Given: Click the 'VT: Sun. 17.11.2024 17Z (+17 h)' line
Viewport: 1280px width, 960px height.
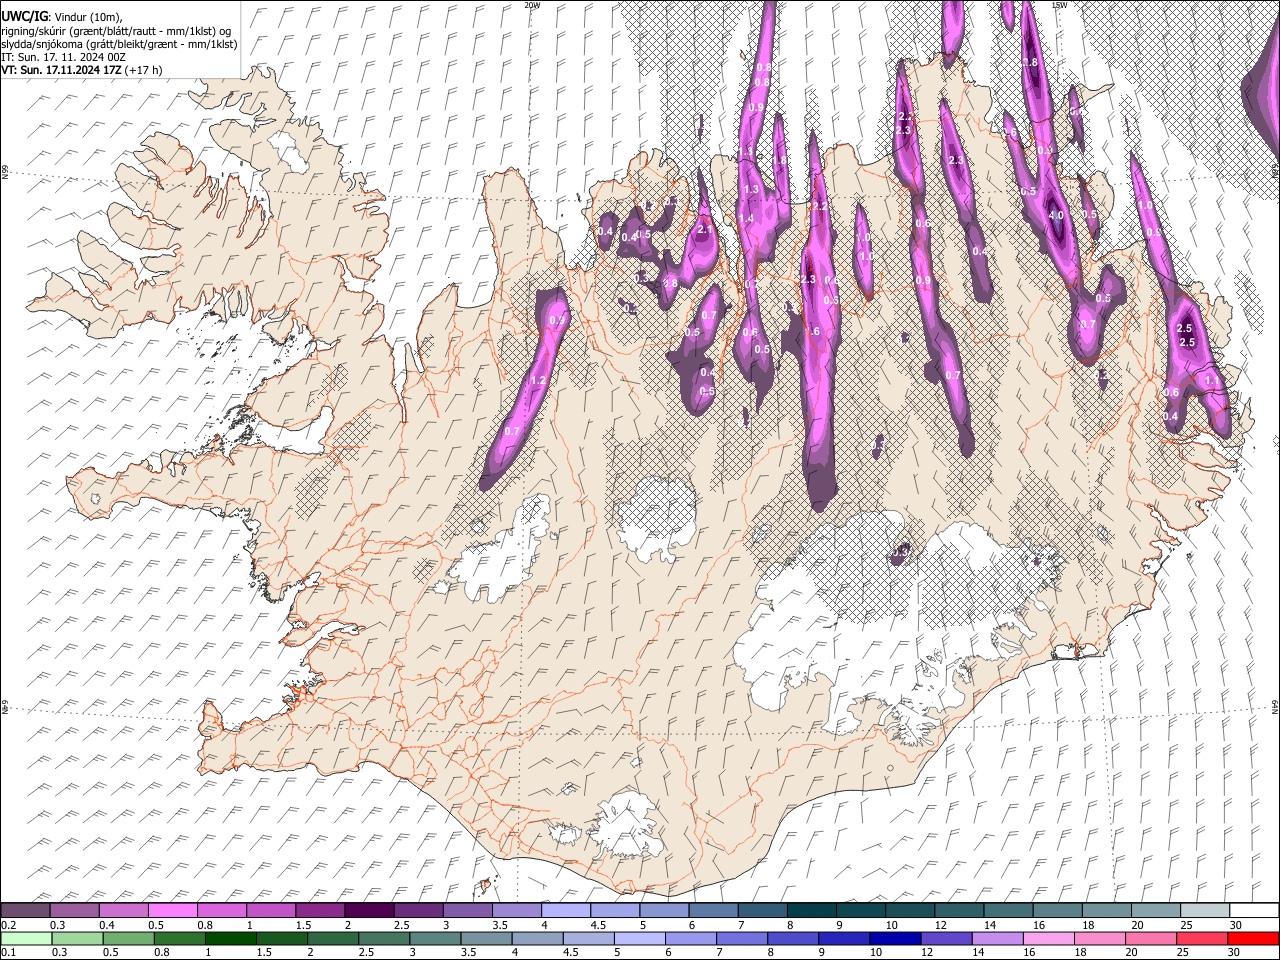Looking at the screenshot, I should [81, 70].
